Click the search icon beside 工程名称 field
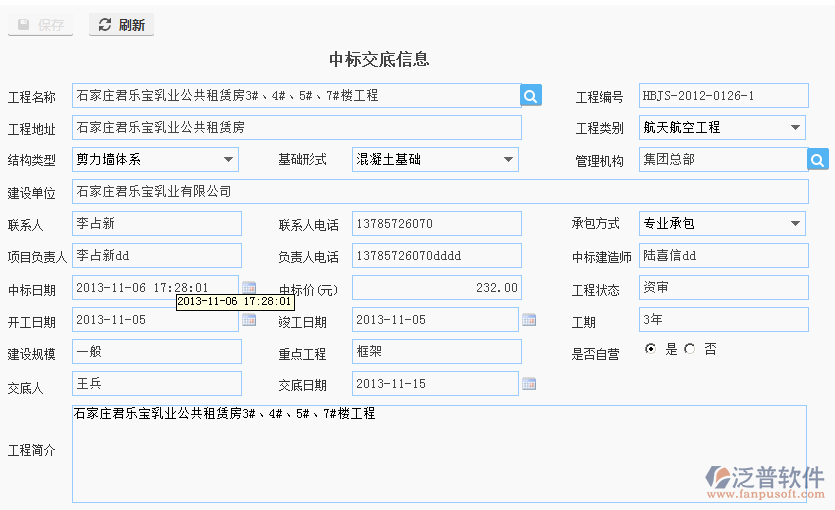Viewport: 835px width, 510px height. 531,96
